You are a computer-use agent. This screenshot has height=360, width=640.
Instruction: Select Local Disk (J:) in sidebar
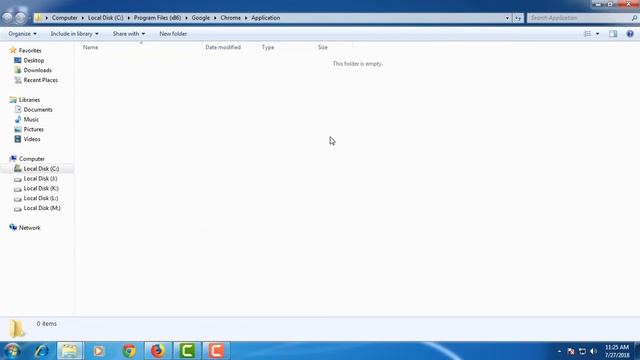click(x=40, y=178)
